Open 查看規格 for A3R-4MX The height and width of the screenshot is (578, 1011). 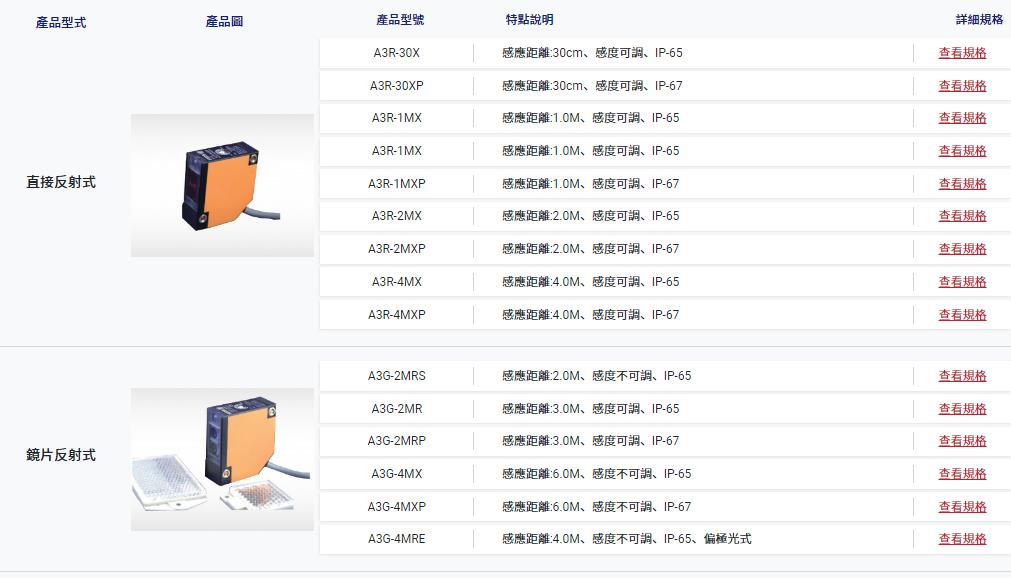point(962,282)
